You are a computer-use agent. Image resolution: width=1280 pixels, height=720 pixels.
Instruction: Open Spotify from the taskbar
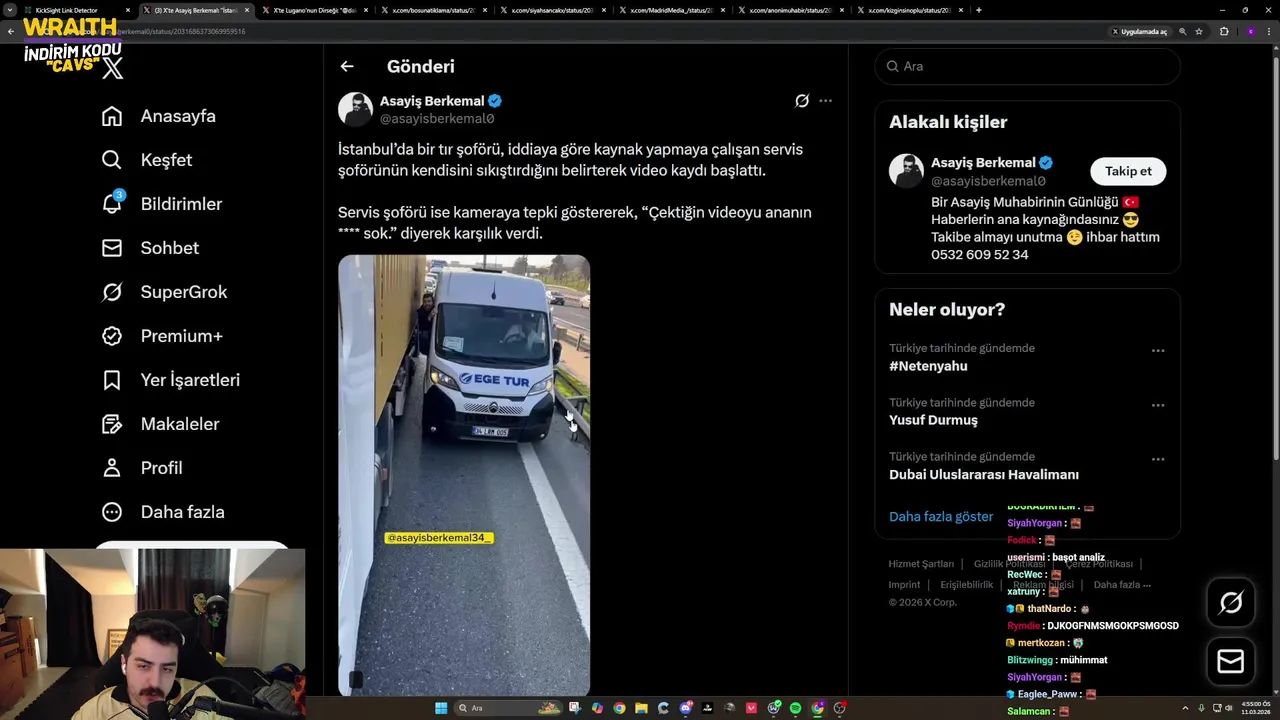[795, 708]
